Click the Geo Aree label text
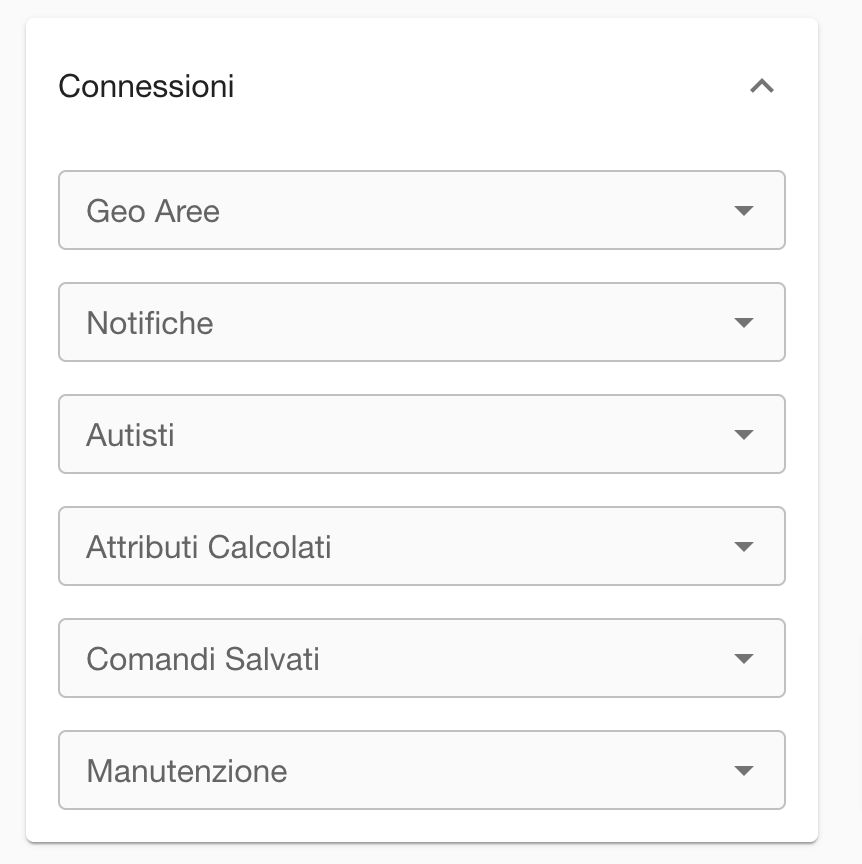This screenshot has height=864, width=862. point(153,211)
